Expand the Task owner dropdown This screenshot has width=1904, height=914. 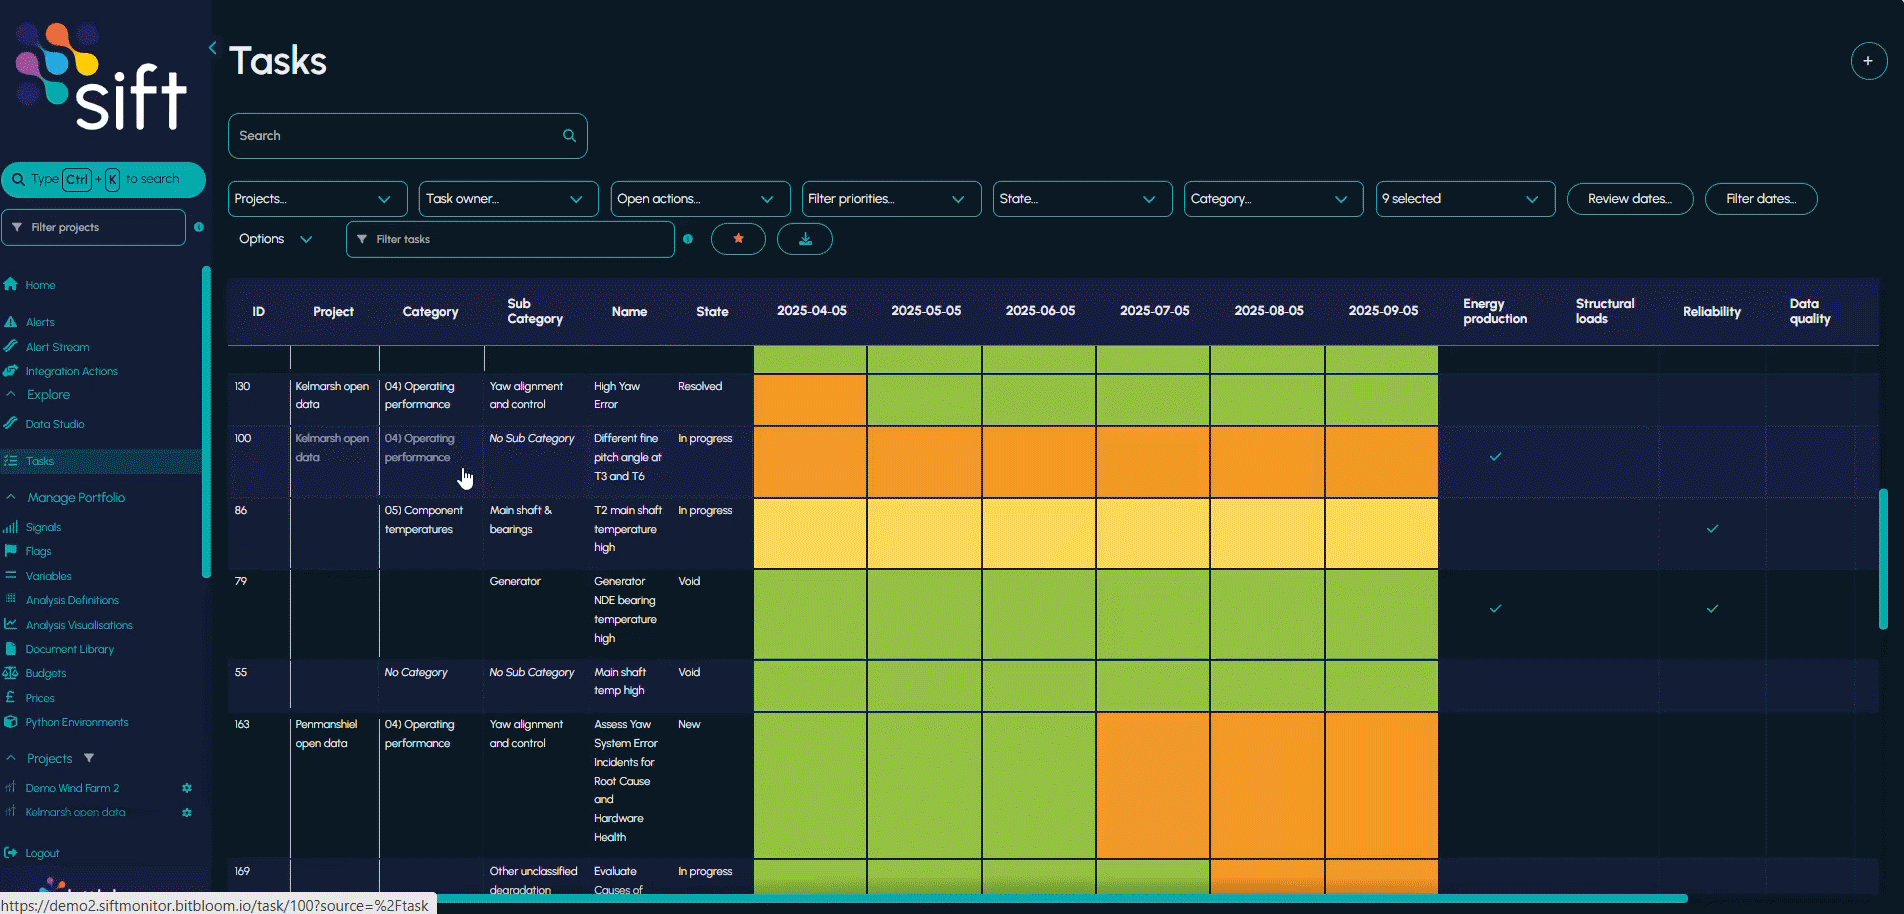click(x=508, y=199)
